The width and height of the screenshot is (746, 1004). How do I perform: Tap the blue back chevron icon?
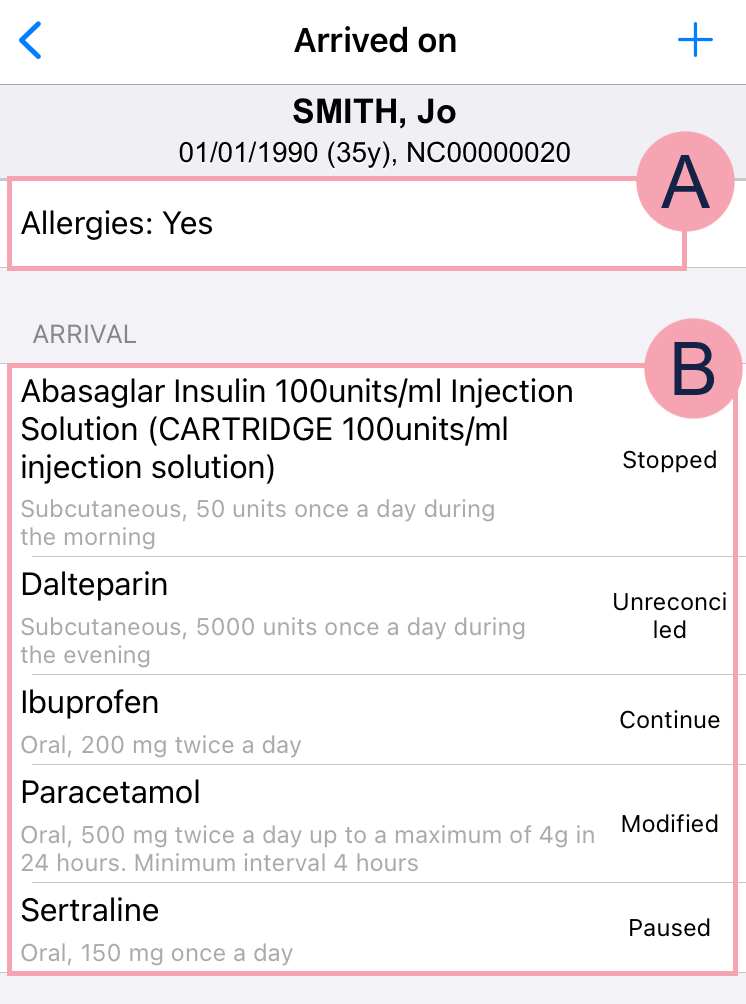[x=30, y=40]
